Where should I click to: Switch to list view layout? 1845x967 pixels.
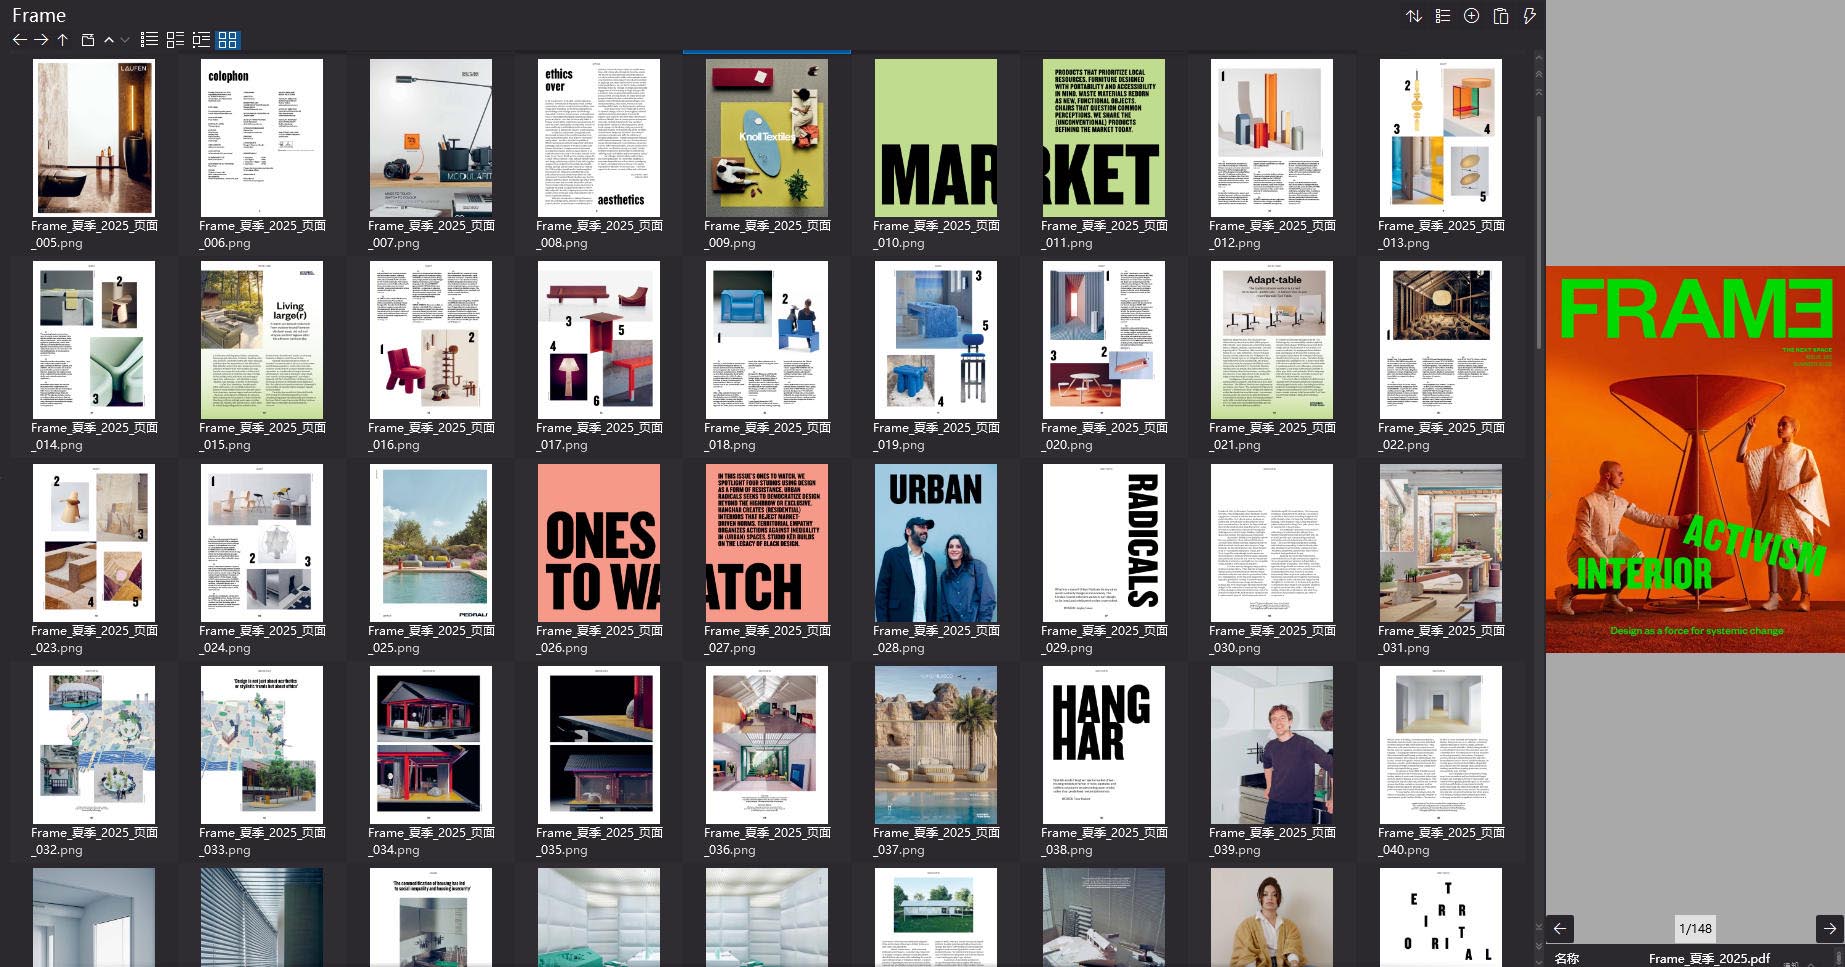pyautogui.click(x=148, y=40)
